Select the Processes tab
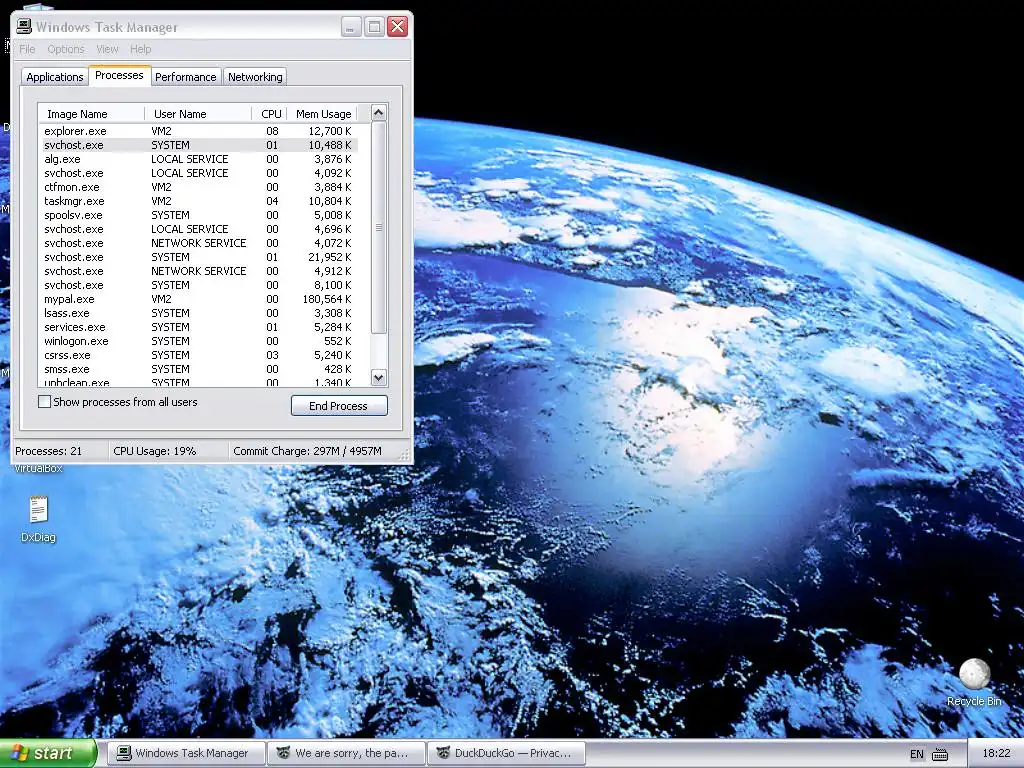This screenshot has height=768, width=1024. pos(120,75)
